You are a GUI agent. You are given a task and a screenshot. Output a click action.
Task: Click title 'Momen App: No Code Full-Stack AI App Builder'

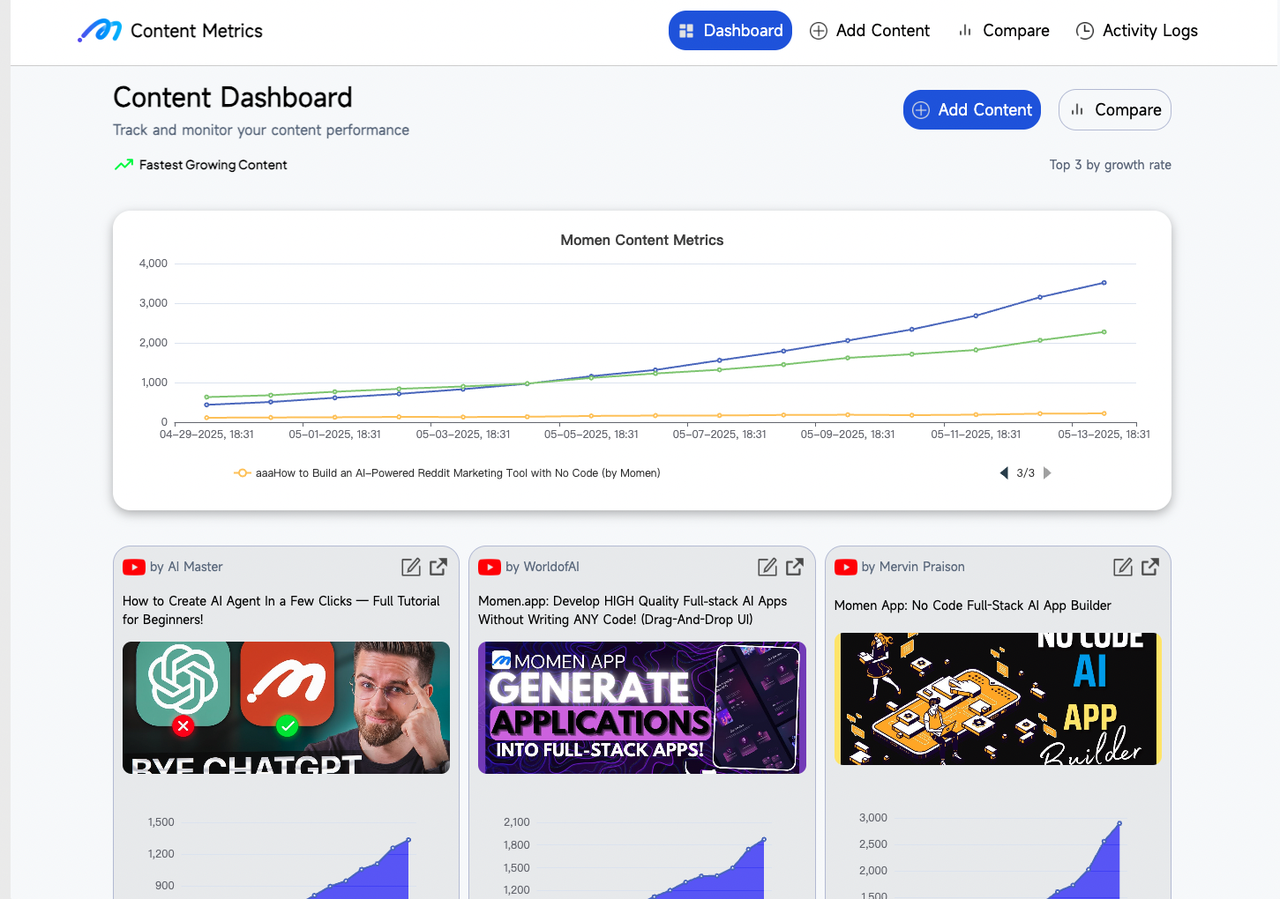tap(973, 606)
